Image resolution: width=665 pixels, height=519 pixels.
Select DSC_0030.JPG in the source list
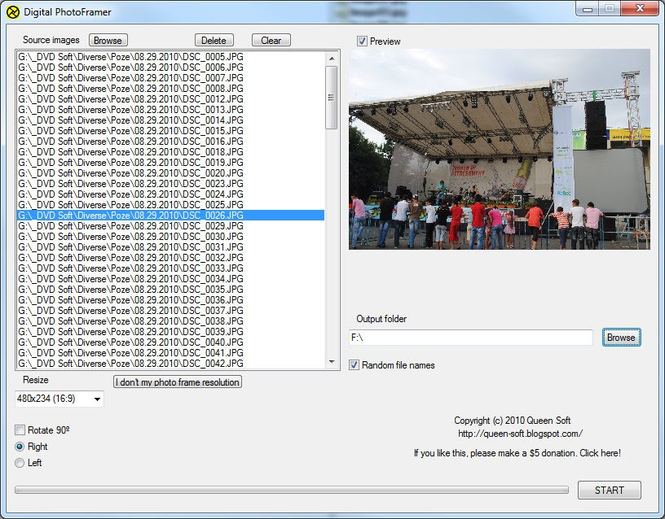click(x=130, y=237)
